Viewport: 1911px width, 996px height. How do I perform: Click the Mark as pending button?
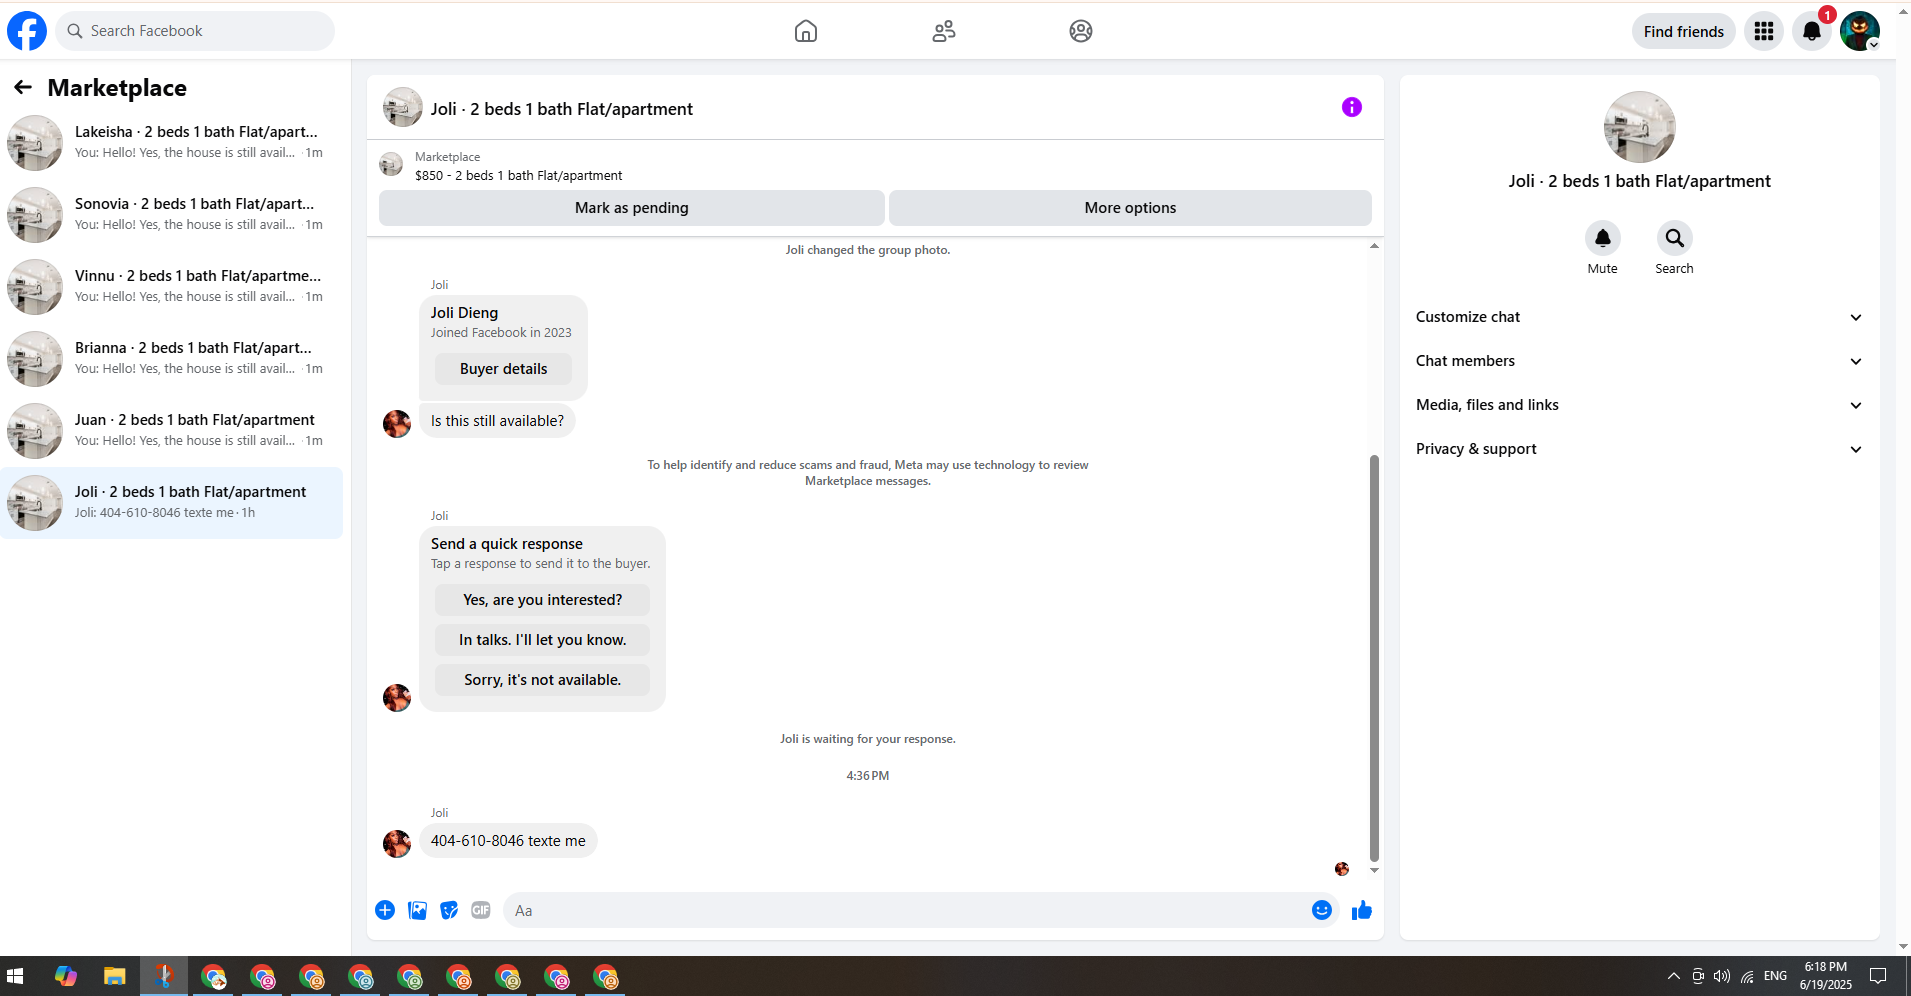pos(632,208)
